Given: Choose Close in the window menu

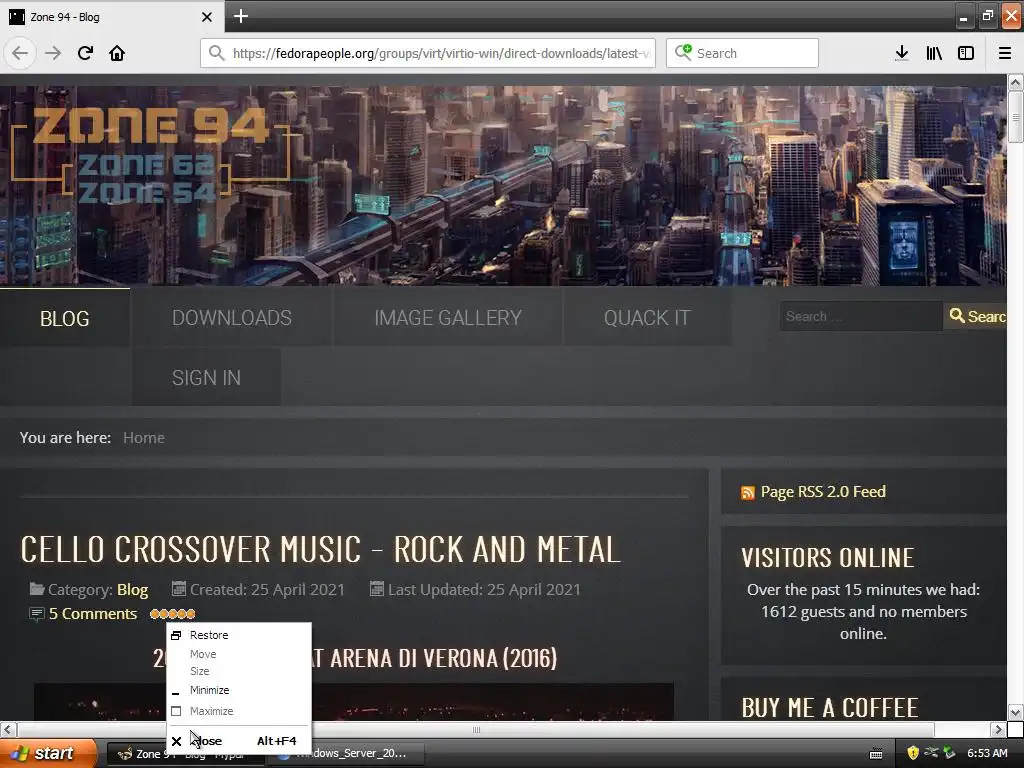Looking at the screenshot, I should 239,741.
